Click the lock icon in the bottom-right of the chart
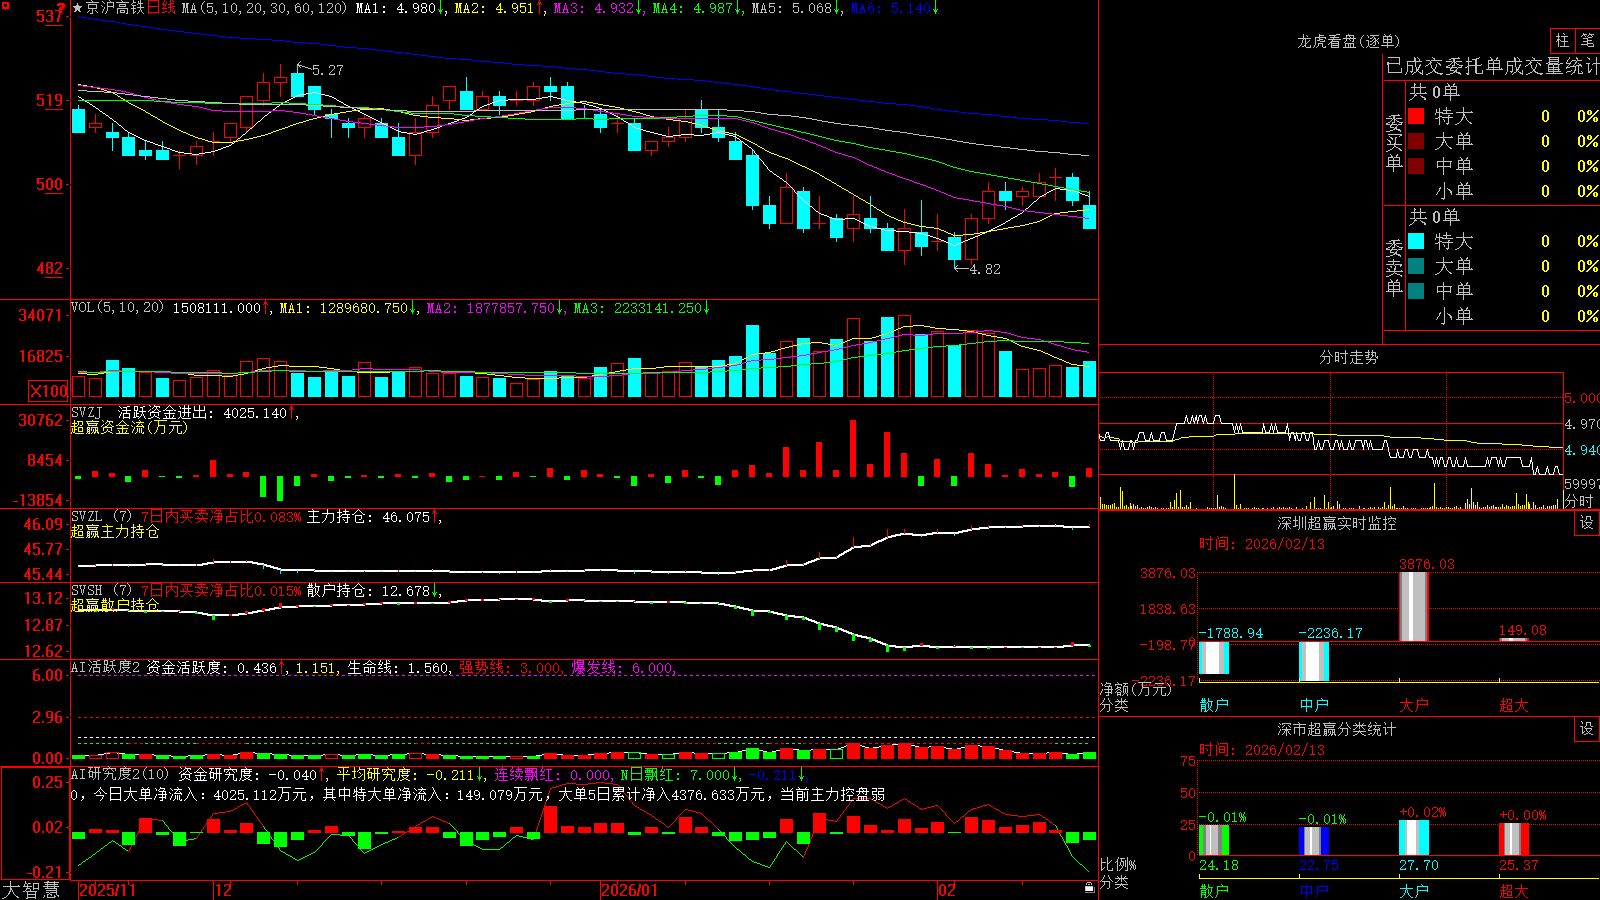The width and height of the screenshot is (1600, 900). tap(1089, 887)
